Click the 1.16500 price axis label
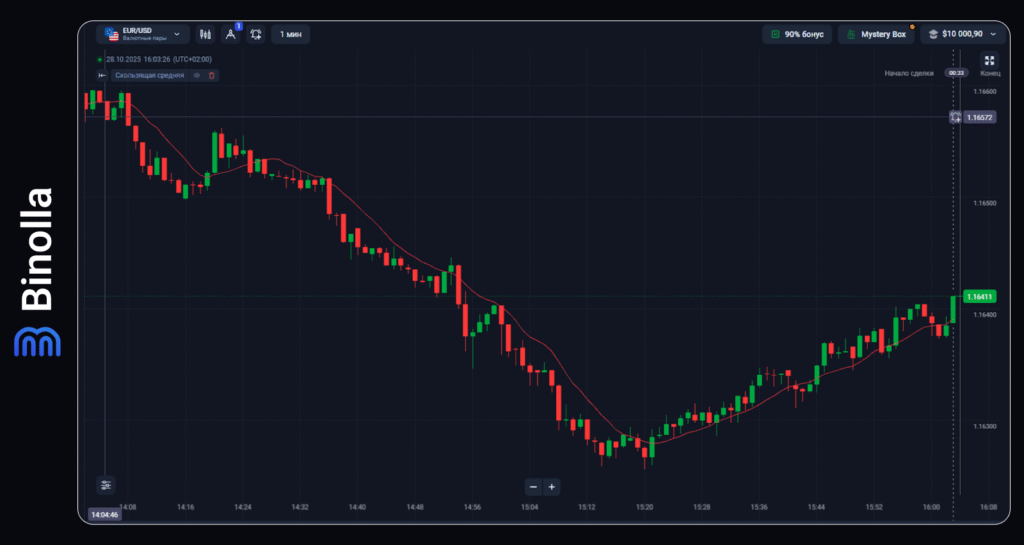The height and width of the screenshot is (545, 1024). point(985,203)
